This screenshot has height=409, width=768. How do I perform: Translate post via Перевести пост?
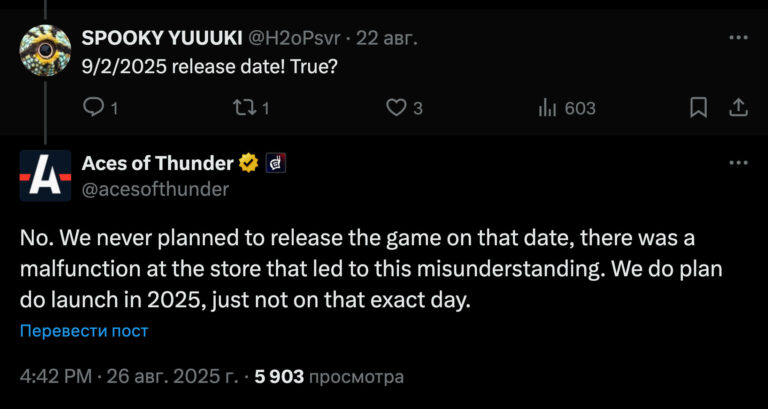84,331
